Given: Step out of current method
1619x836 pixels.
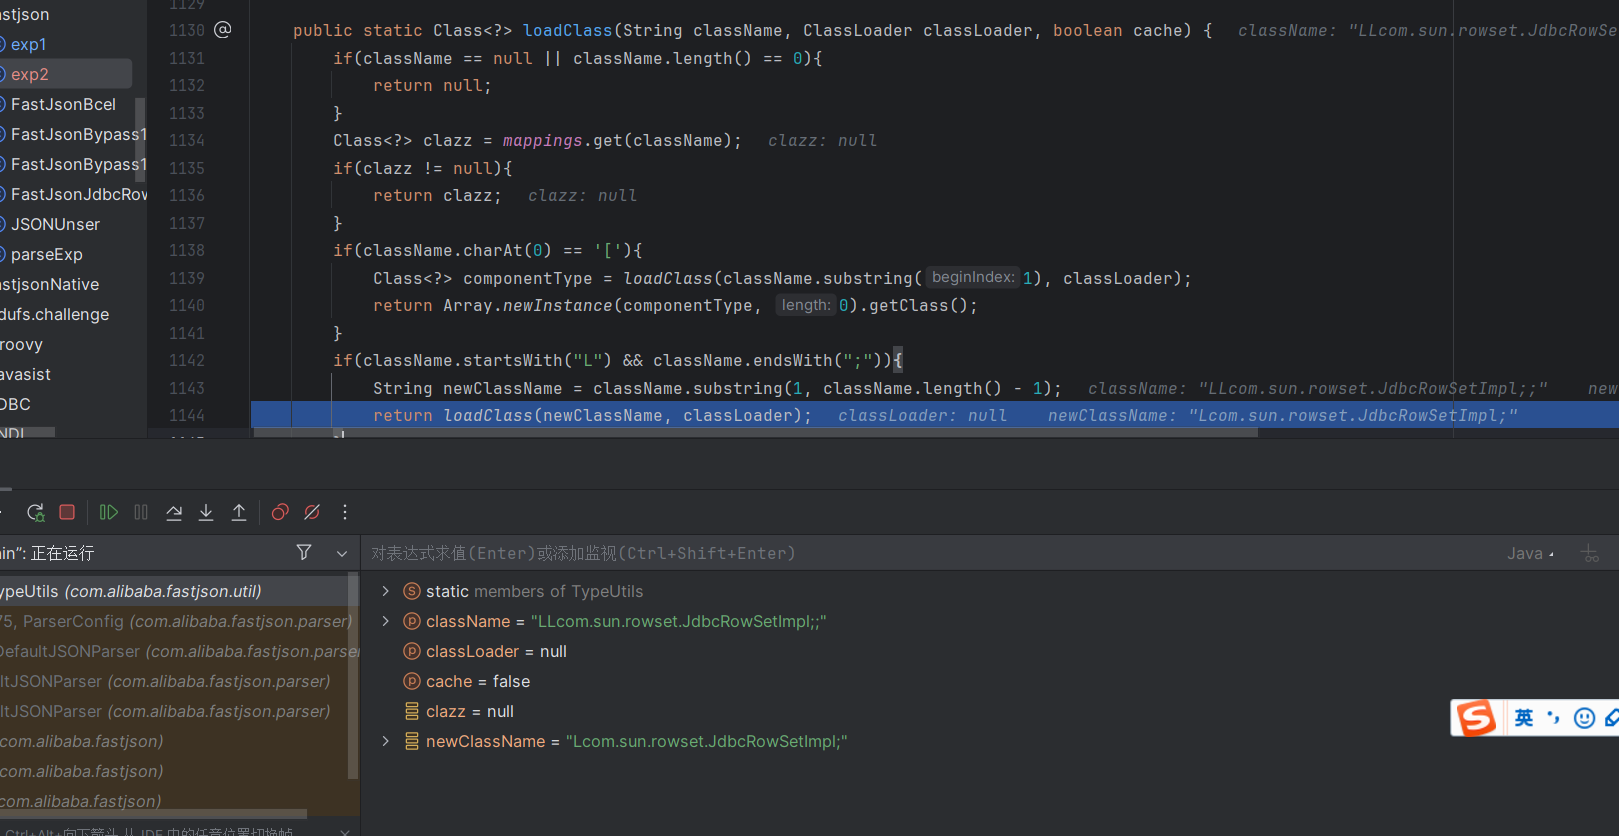Looking at the screenshot, I should pyautogui.click(x=239, y=512).
